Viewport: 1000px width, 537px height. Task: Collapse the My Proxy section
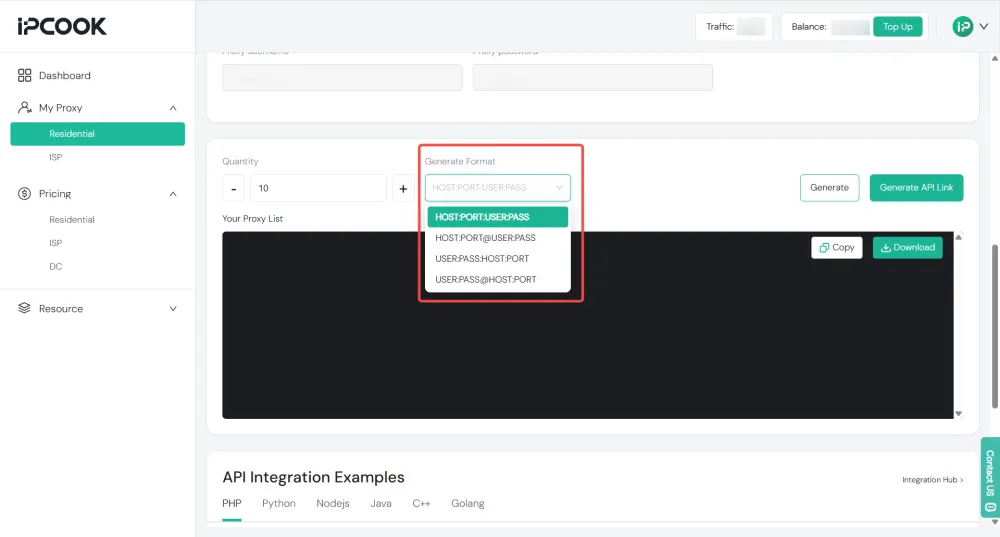173,108
